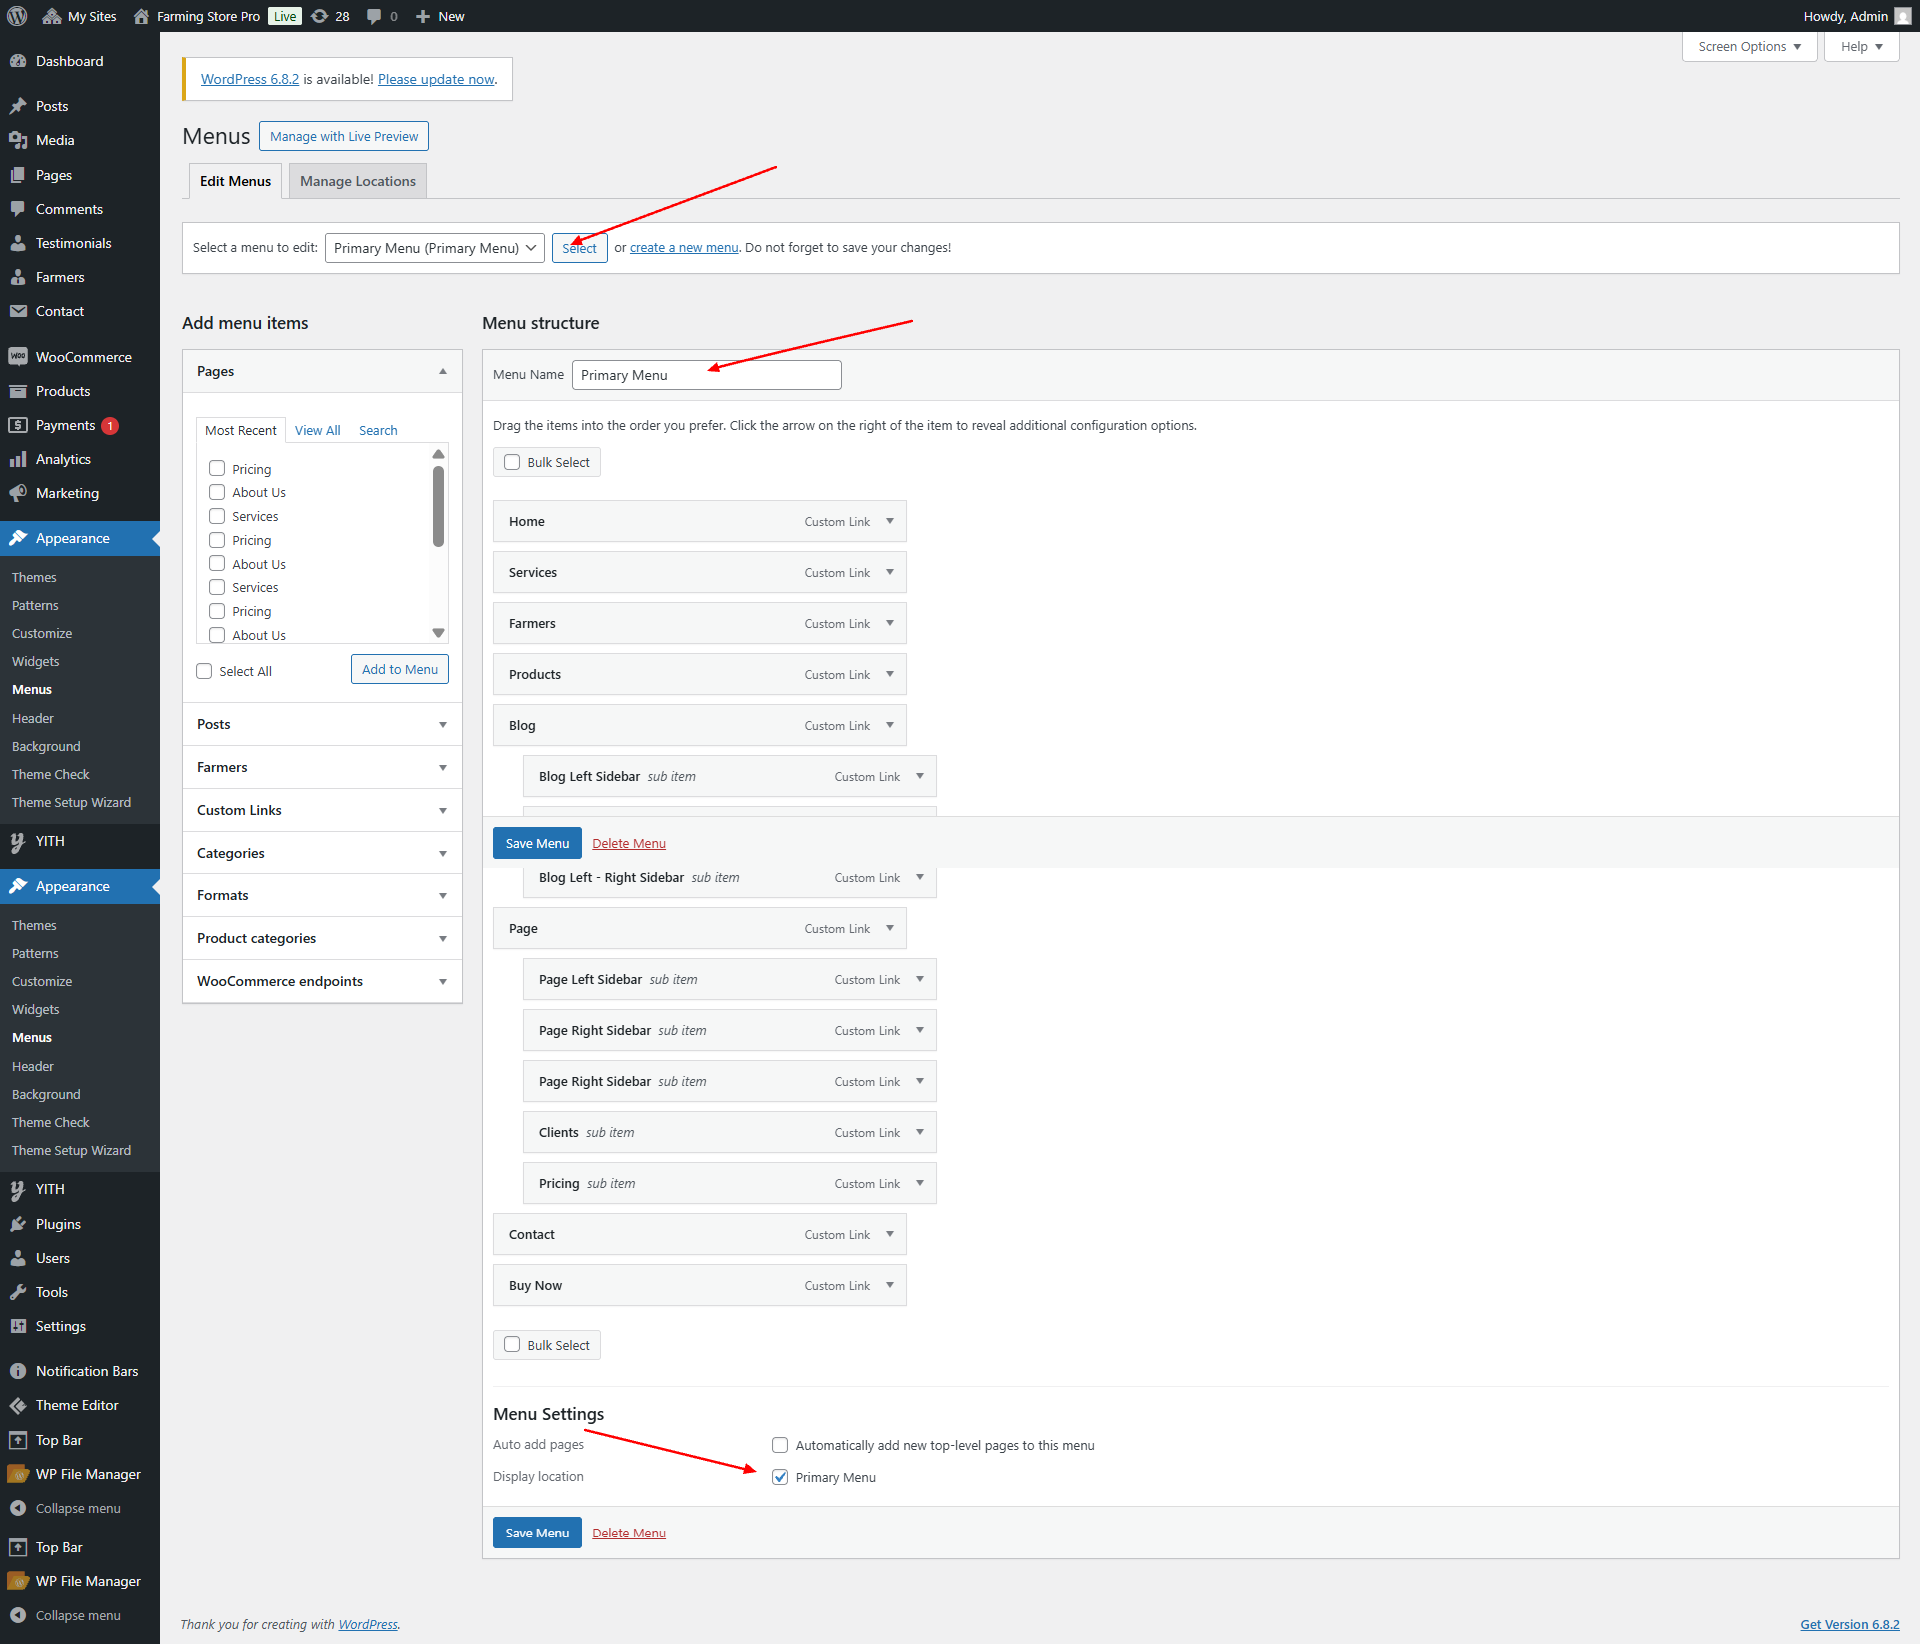Viewport: 1920px width, 1646px height.
Task: Click Manage with Live Preview button
Action: tap(344, 136)
